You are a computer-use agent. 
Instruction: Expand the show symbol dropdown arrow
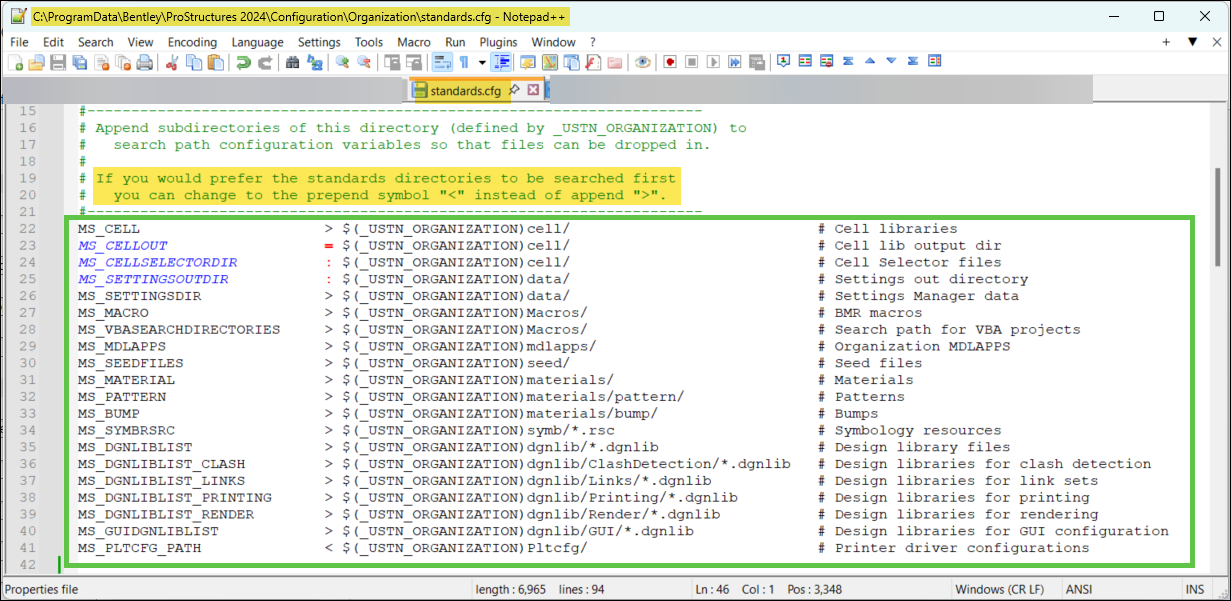tap(482, 62)
